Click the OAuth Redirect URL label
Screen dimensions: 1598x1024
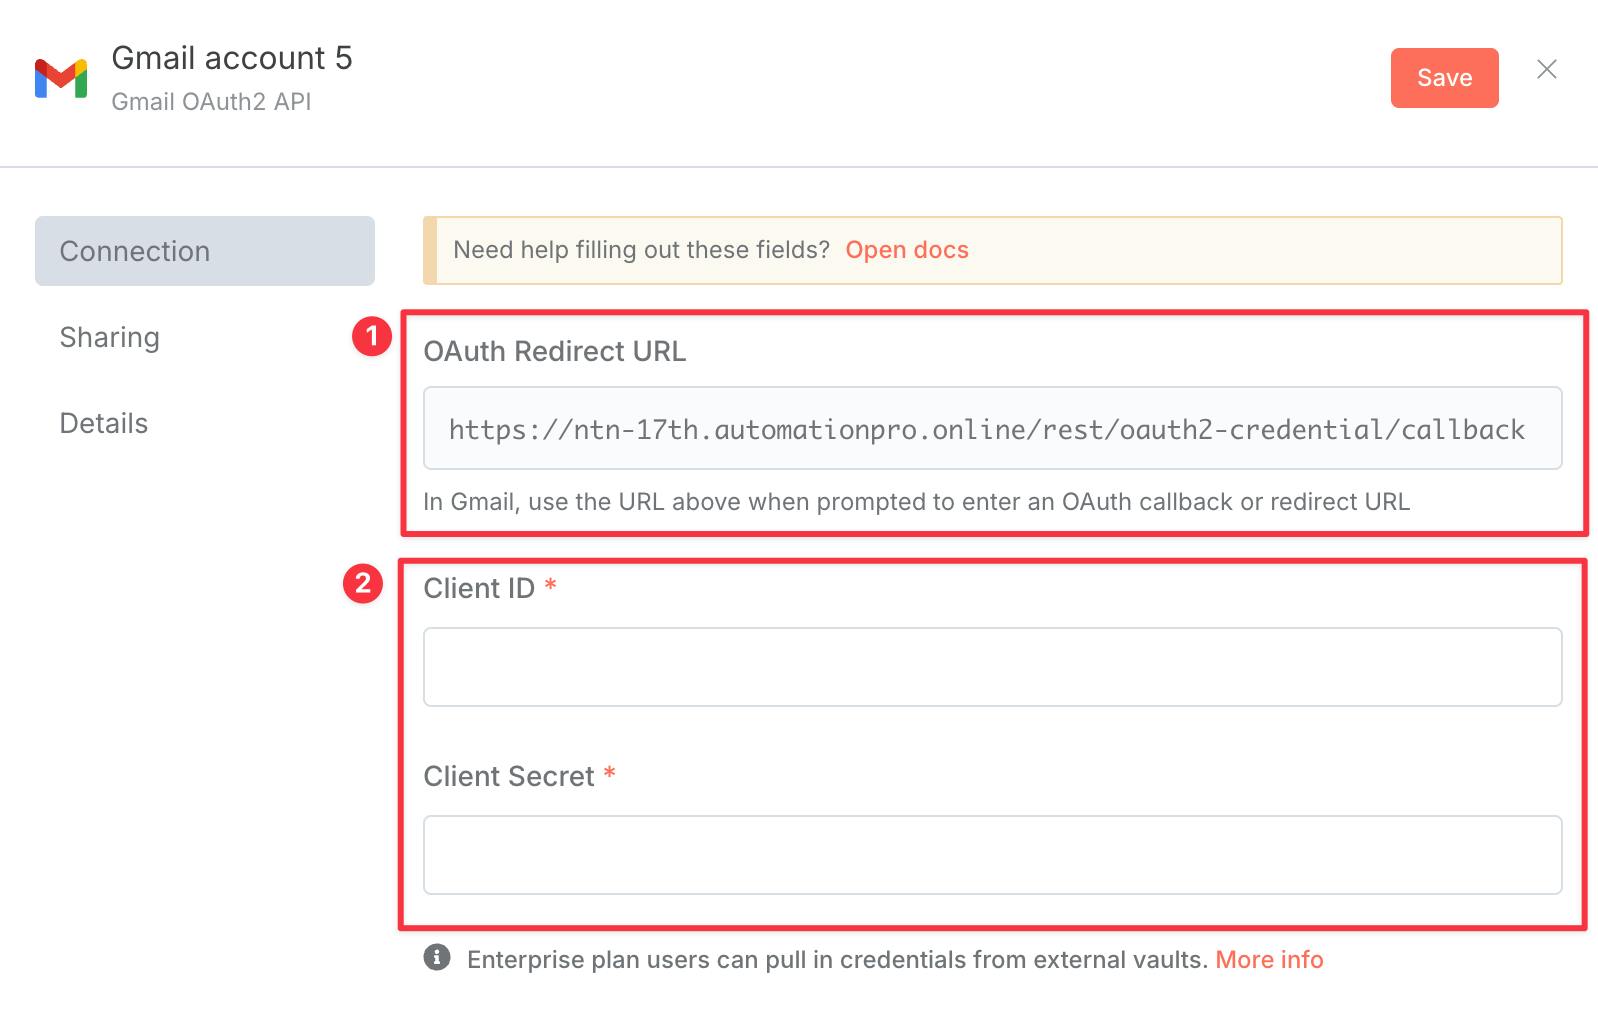555,352
